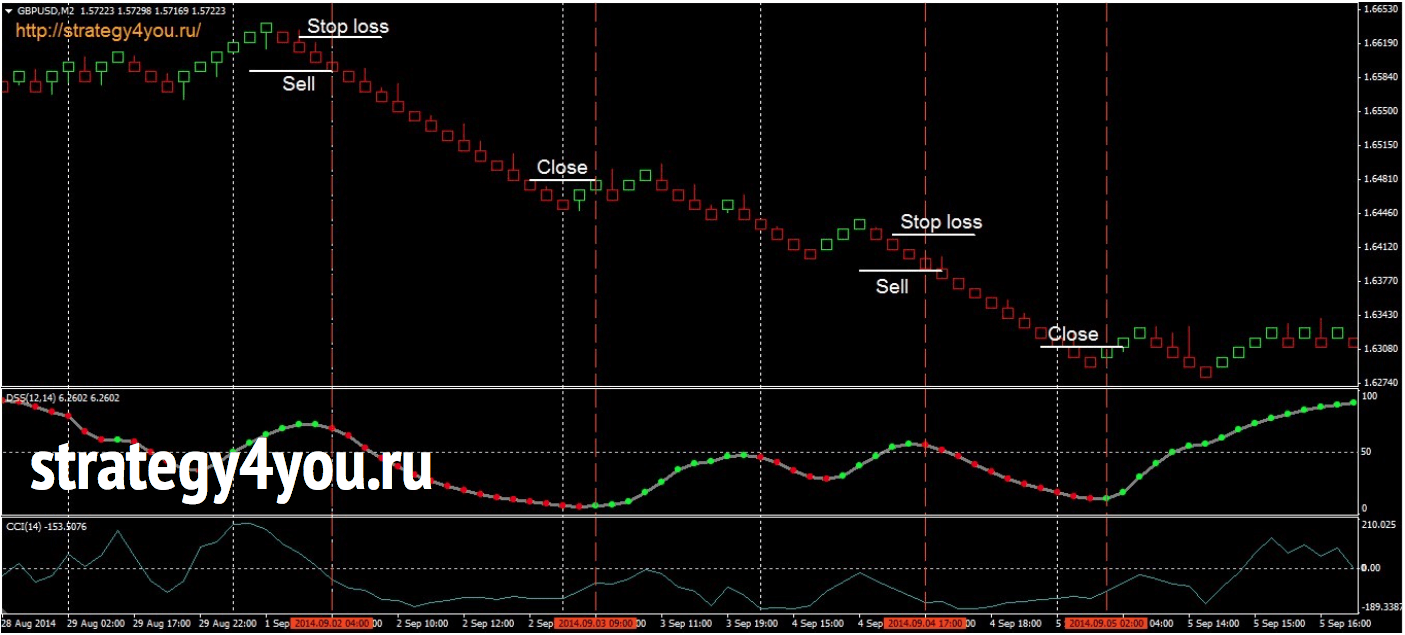
Task: Click the 2014.09.03 09:00 time marker
Action: click(596, 623)
